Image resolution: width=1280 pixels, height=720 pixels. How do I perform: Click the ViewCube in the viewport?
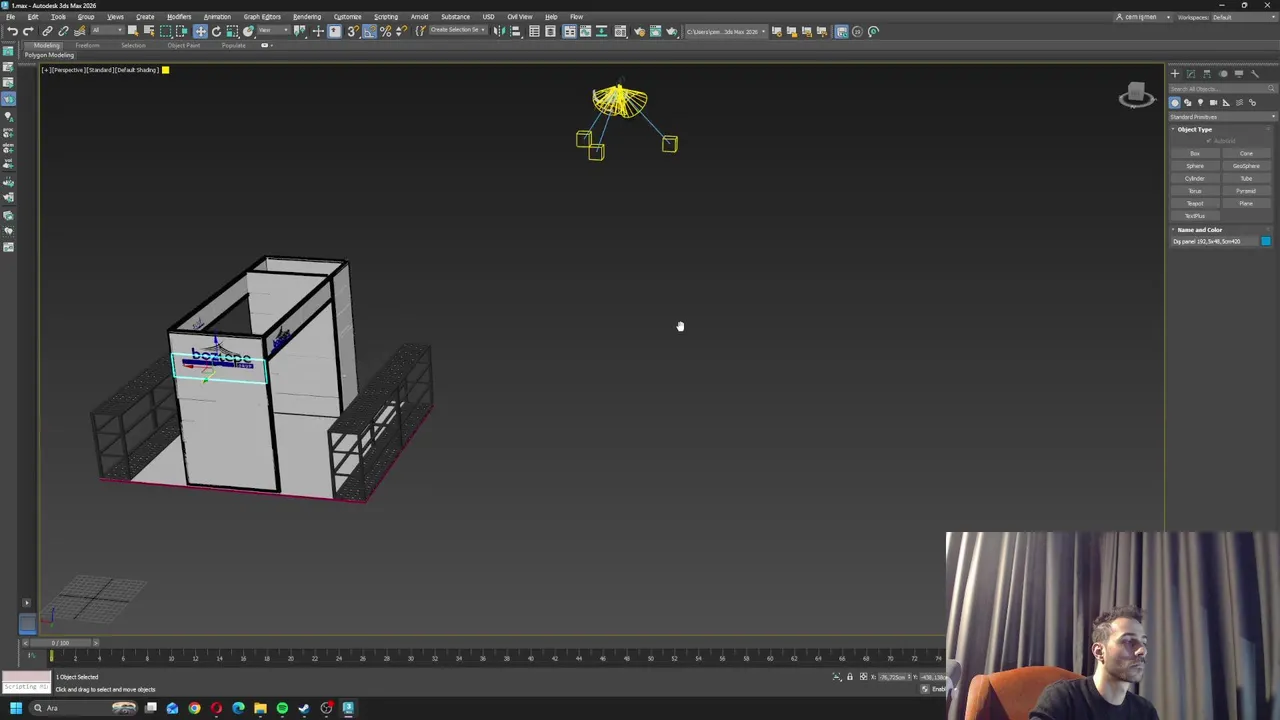1136,96
